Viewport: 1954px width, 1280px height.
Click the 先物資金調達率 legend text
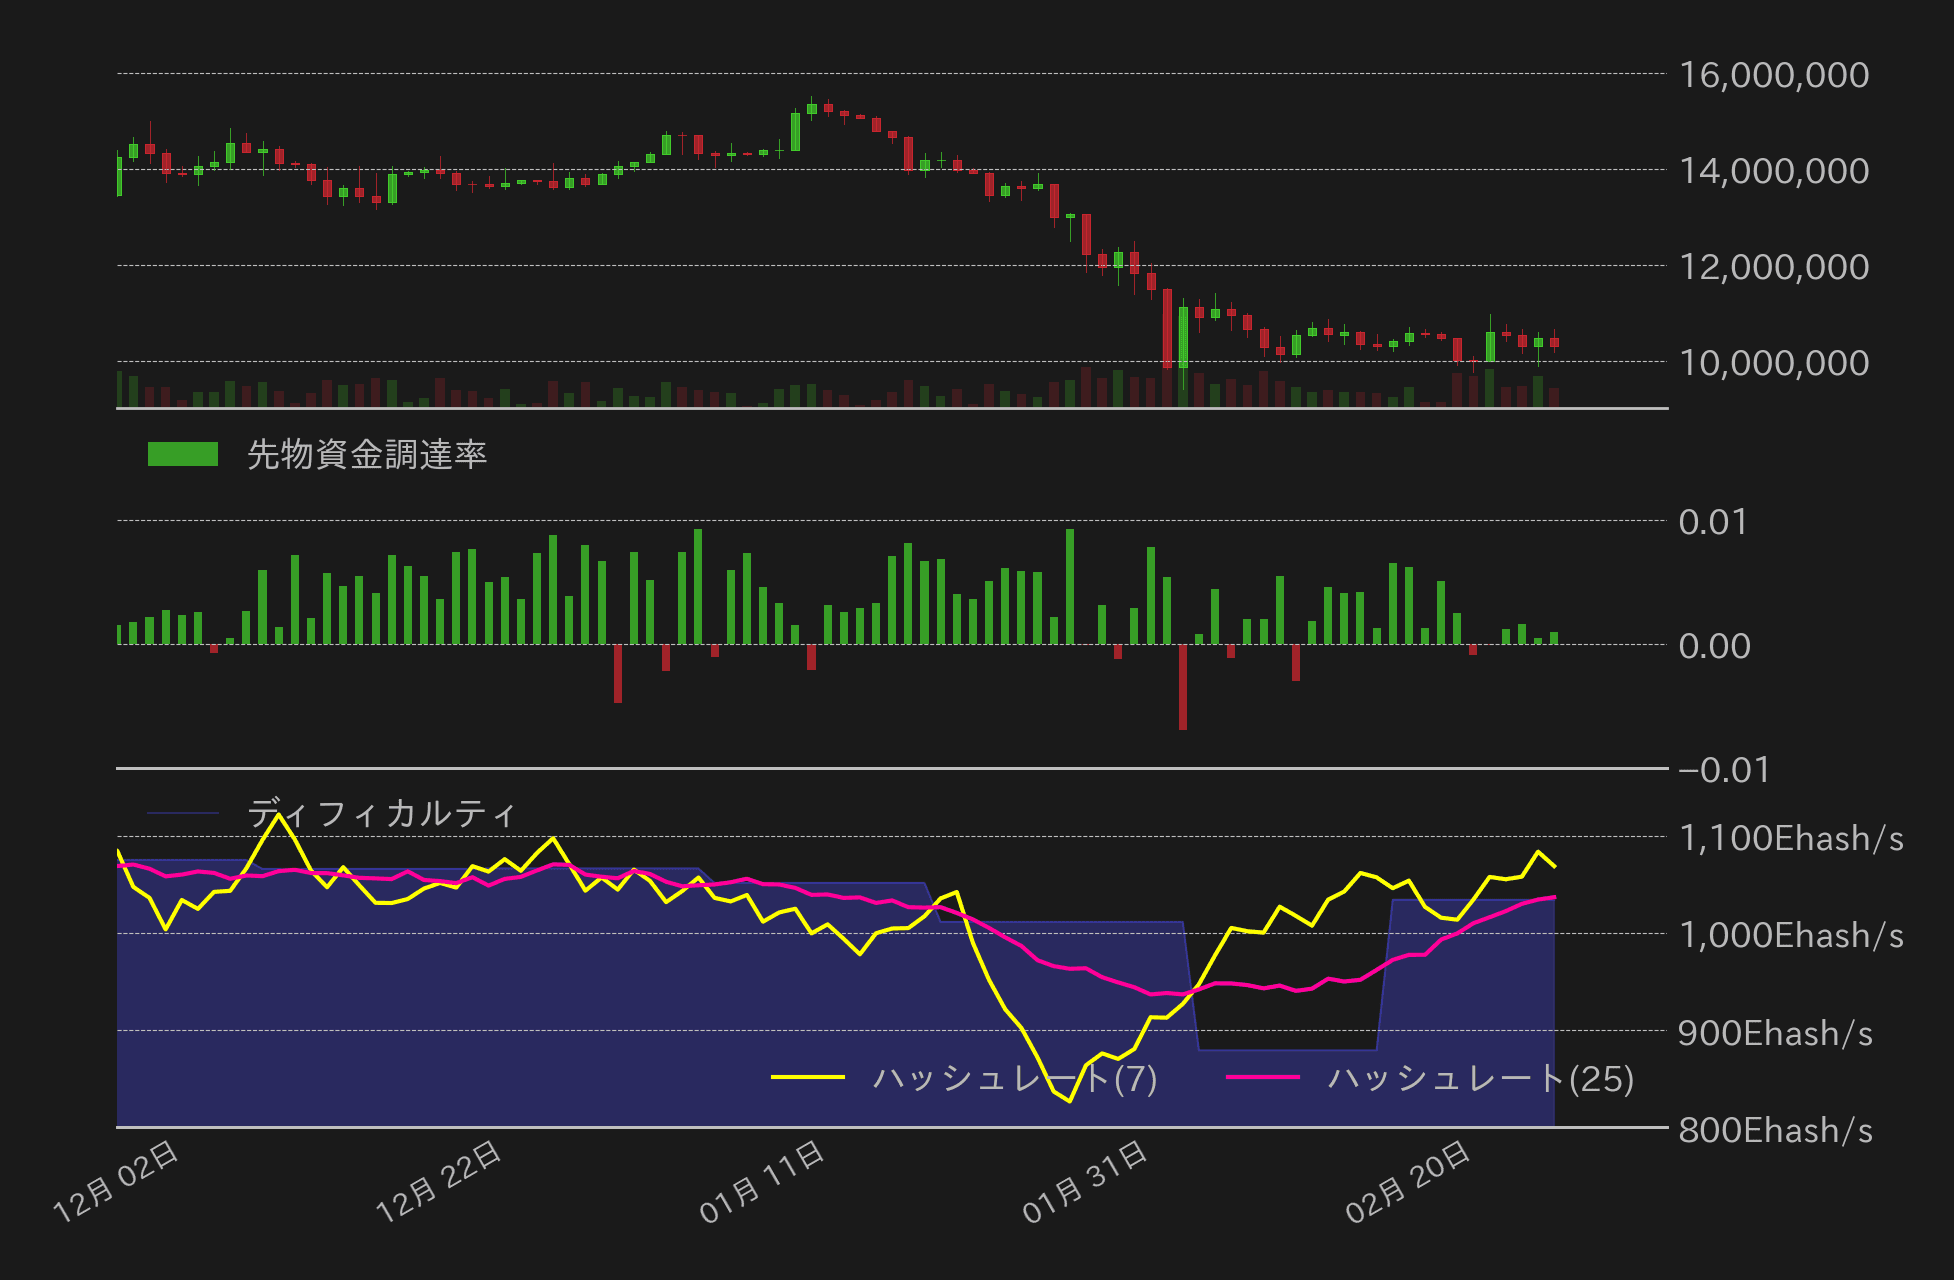(368, 453)
